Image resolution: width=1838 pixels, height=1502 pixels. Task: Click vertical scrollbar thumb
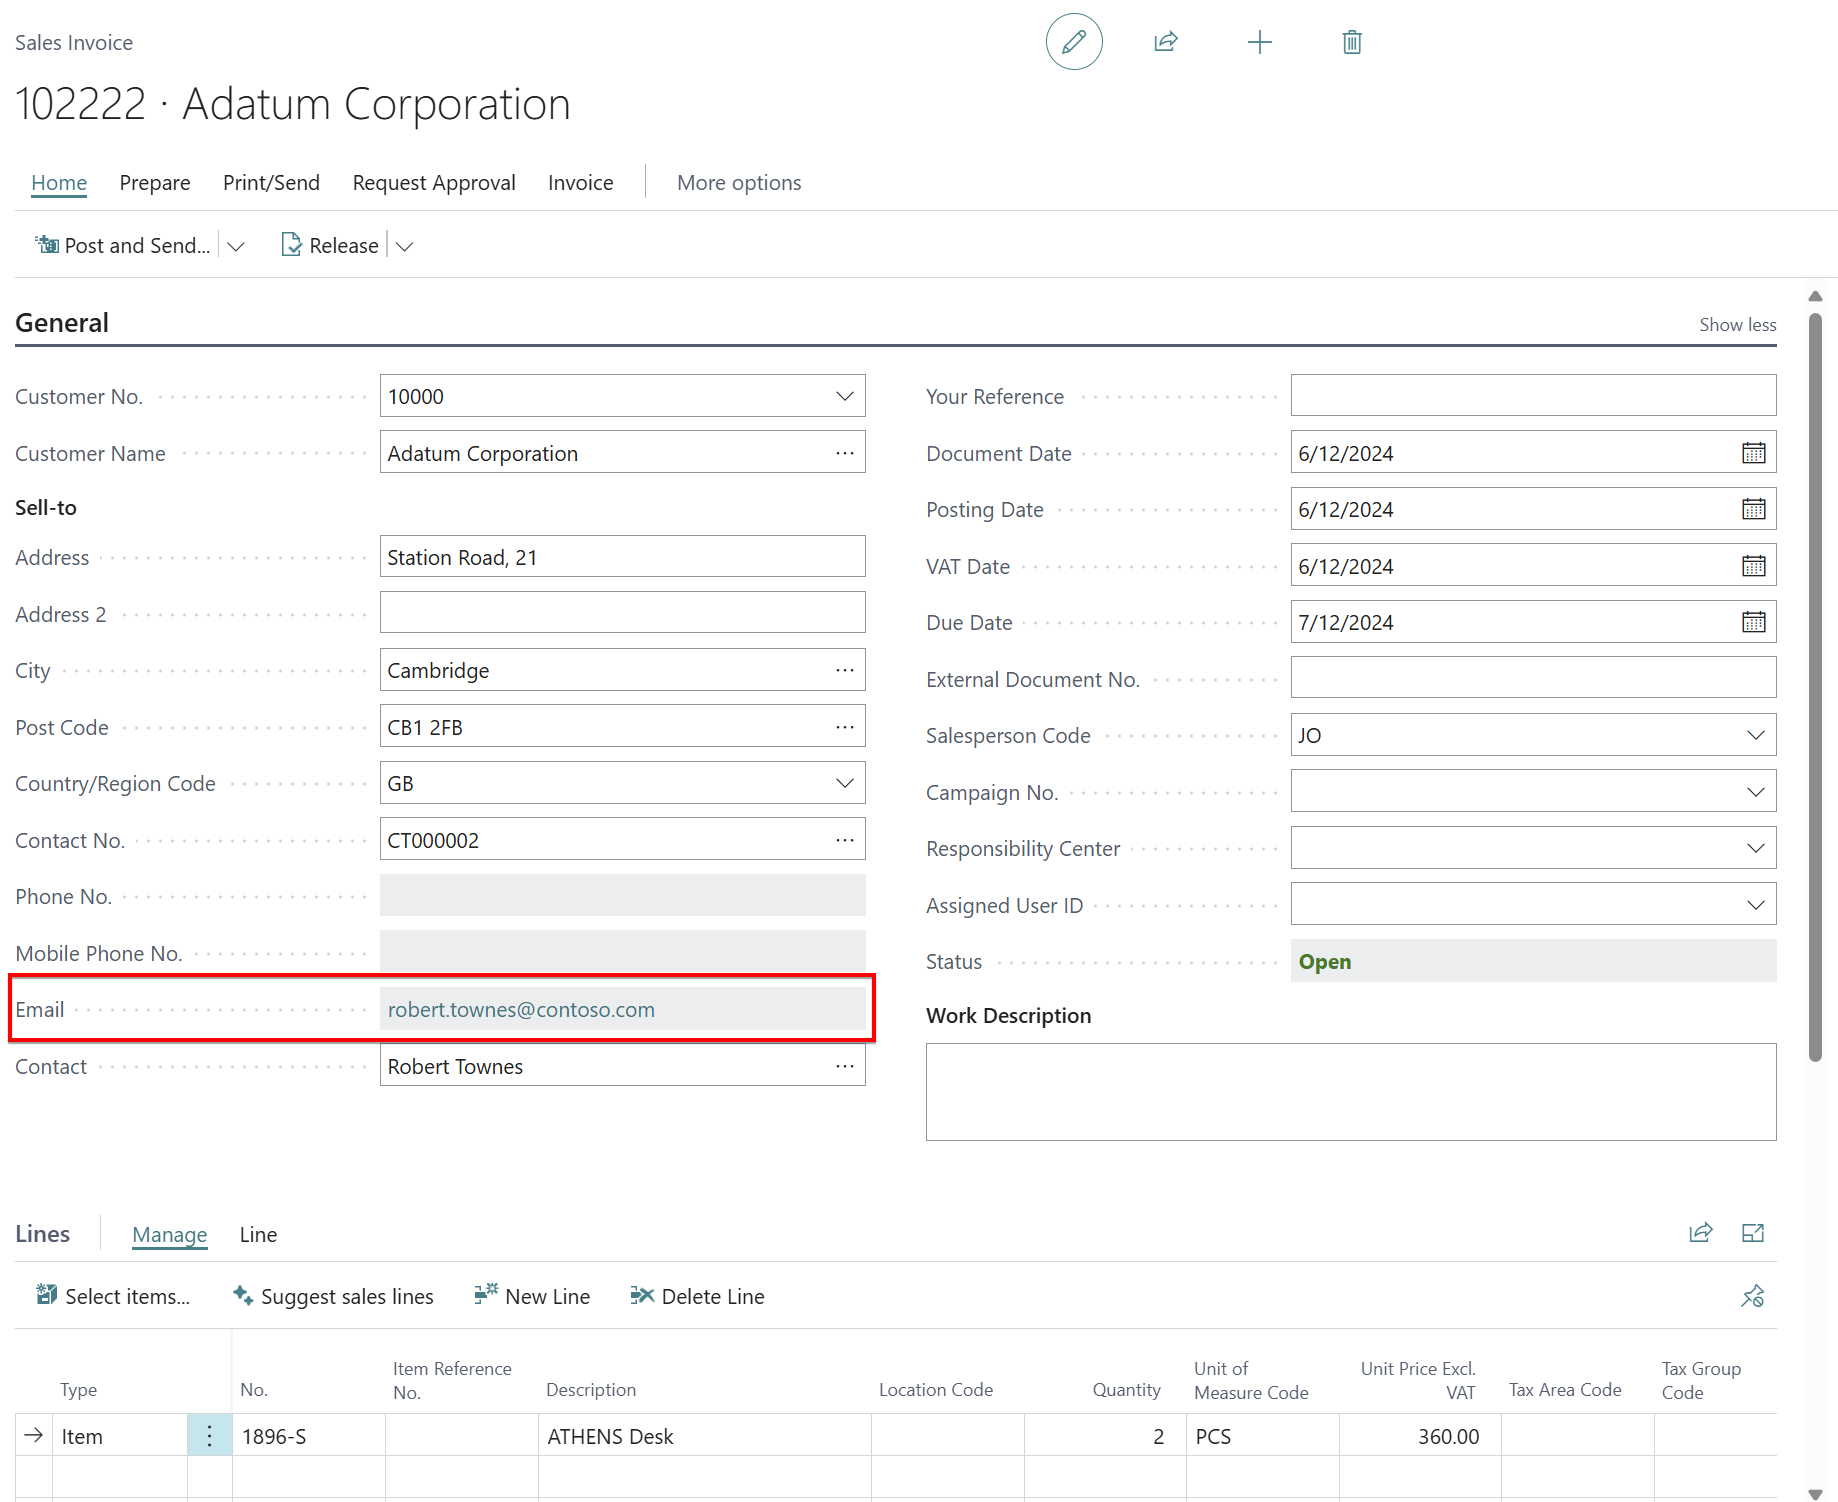point(1816,686)
